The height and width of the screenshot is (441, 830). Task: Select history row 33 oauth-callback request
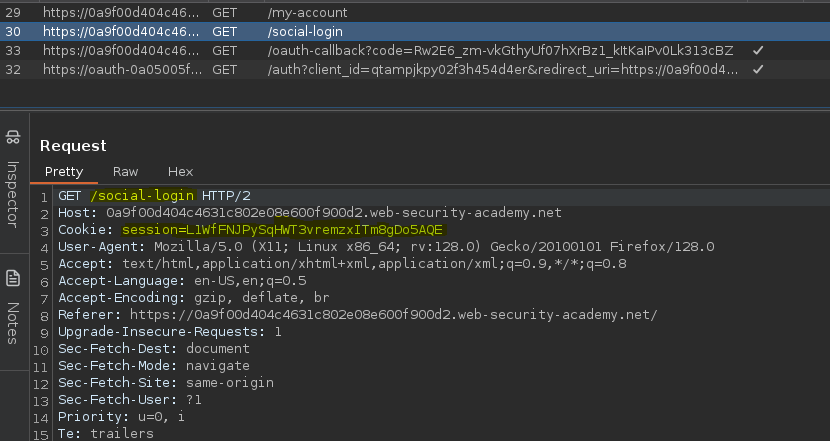click(415, 50)
